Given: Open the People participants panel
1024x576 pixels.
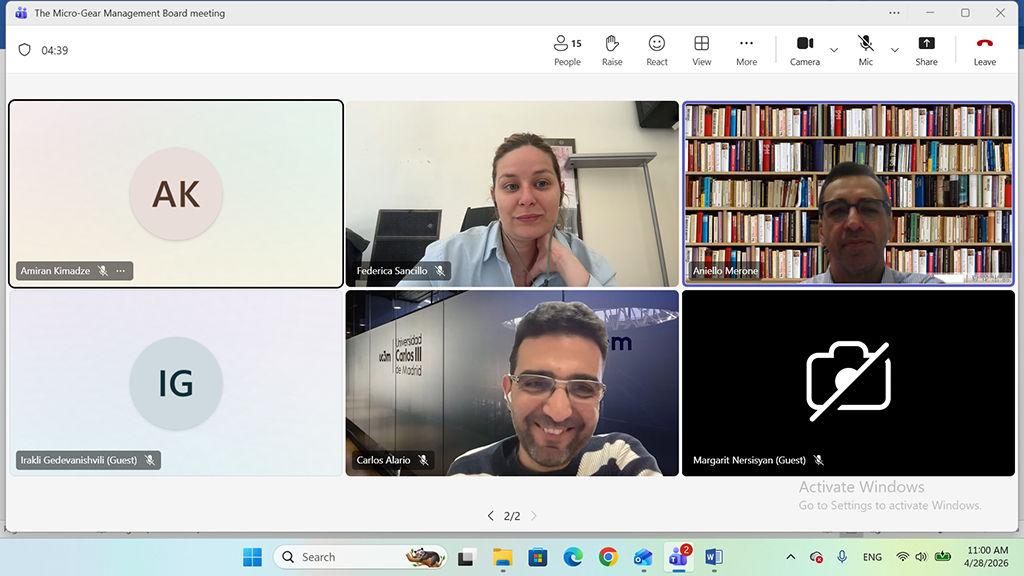Looking at the screenshot, I should click(567, 50).
